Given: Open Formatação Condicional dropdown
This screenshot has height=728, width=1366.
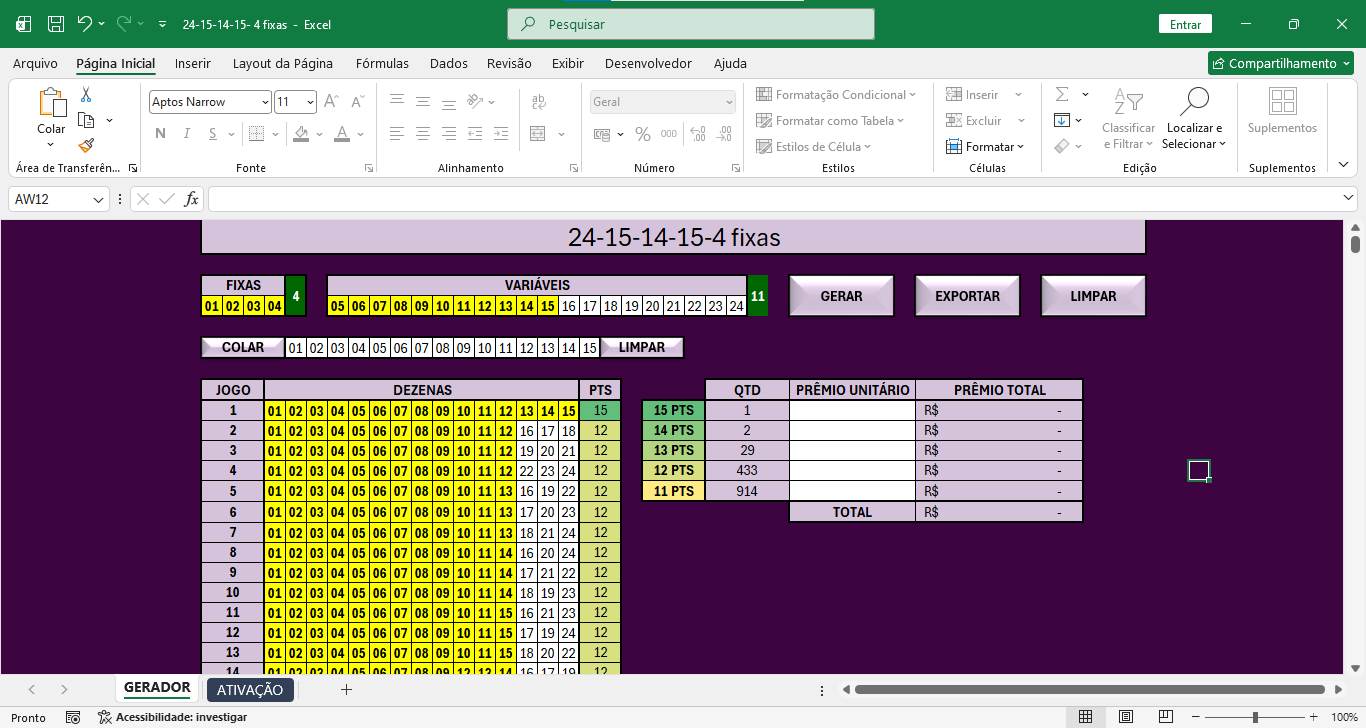Looking at the screenshot, I should [836, 94].
